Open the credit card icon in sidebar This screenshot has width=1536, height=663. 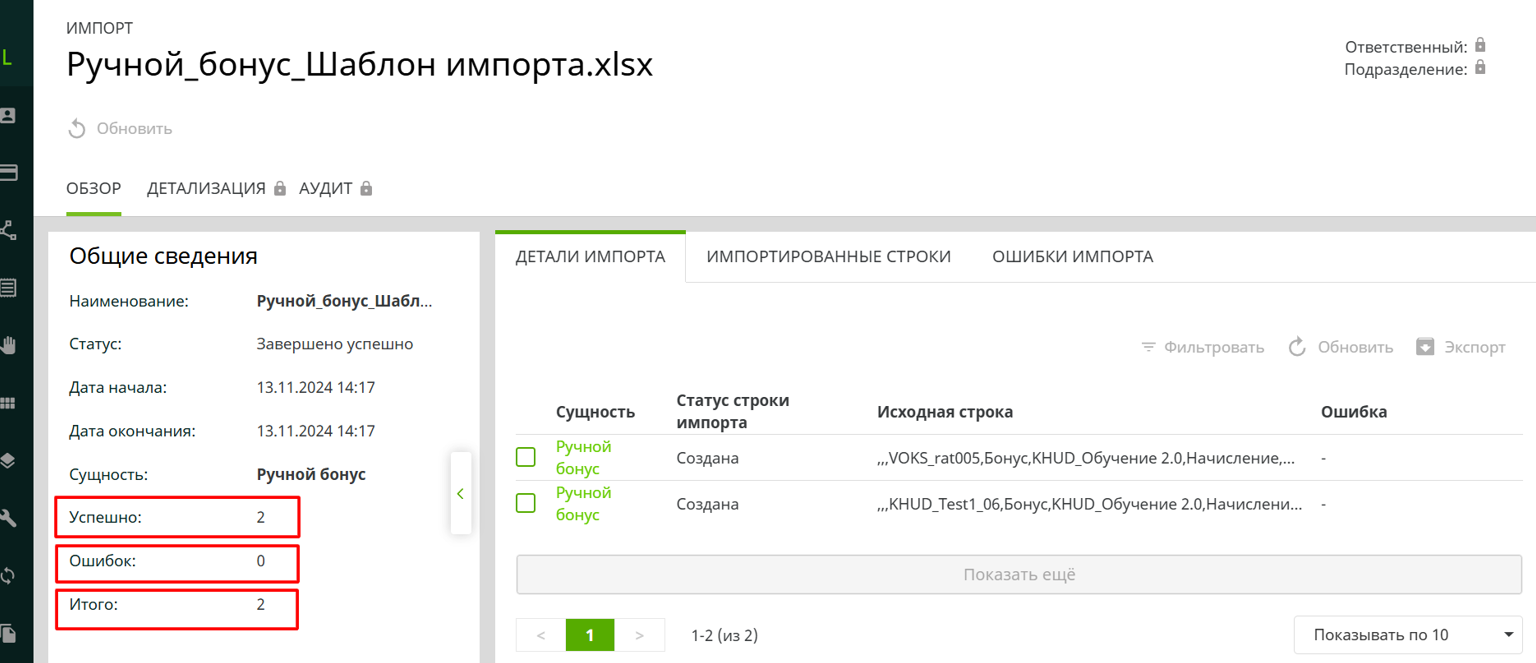(8, 172)
